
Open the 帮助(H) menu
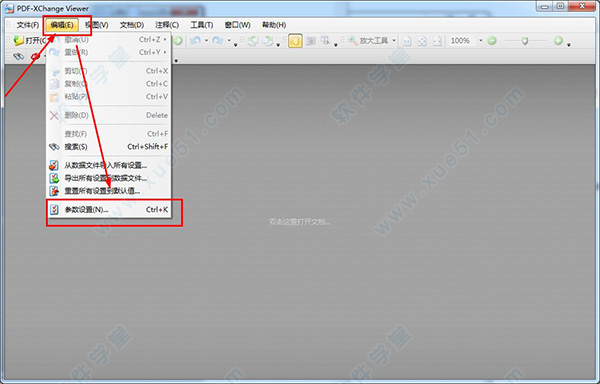point(274,25)
